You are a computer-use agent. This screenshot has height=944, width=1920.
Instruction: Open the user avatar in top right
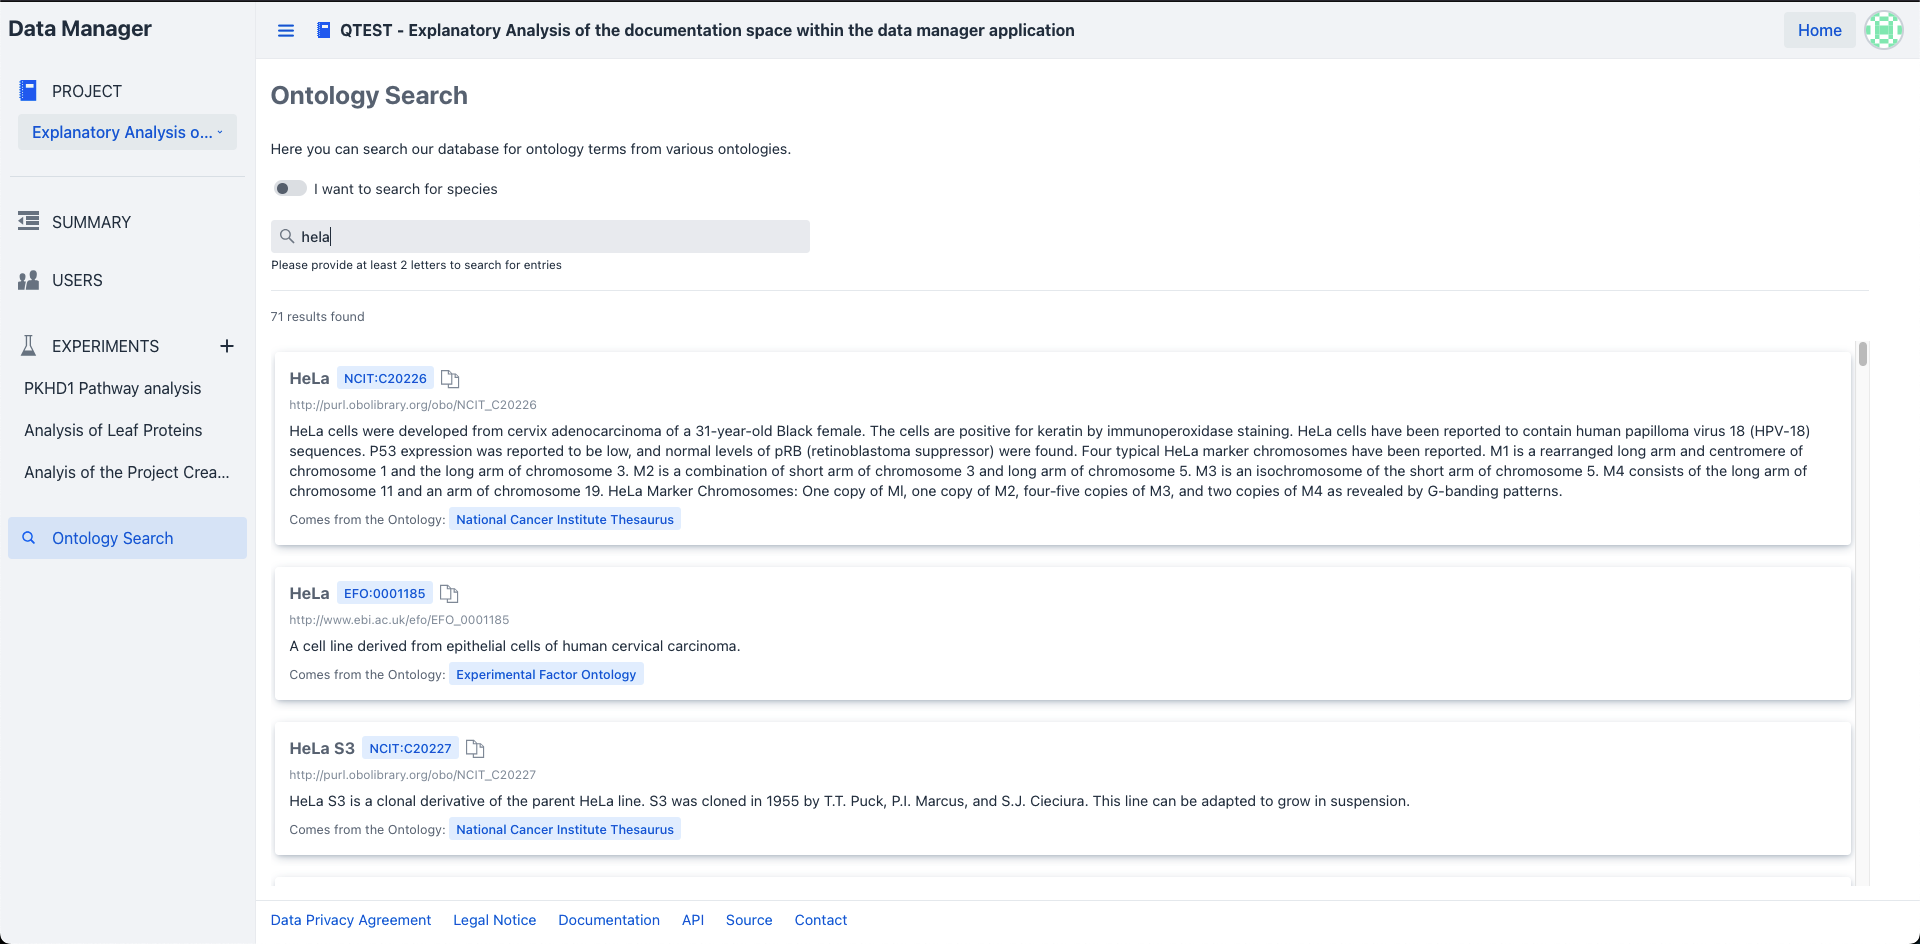[x=1883, y=30]
